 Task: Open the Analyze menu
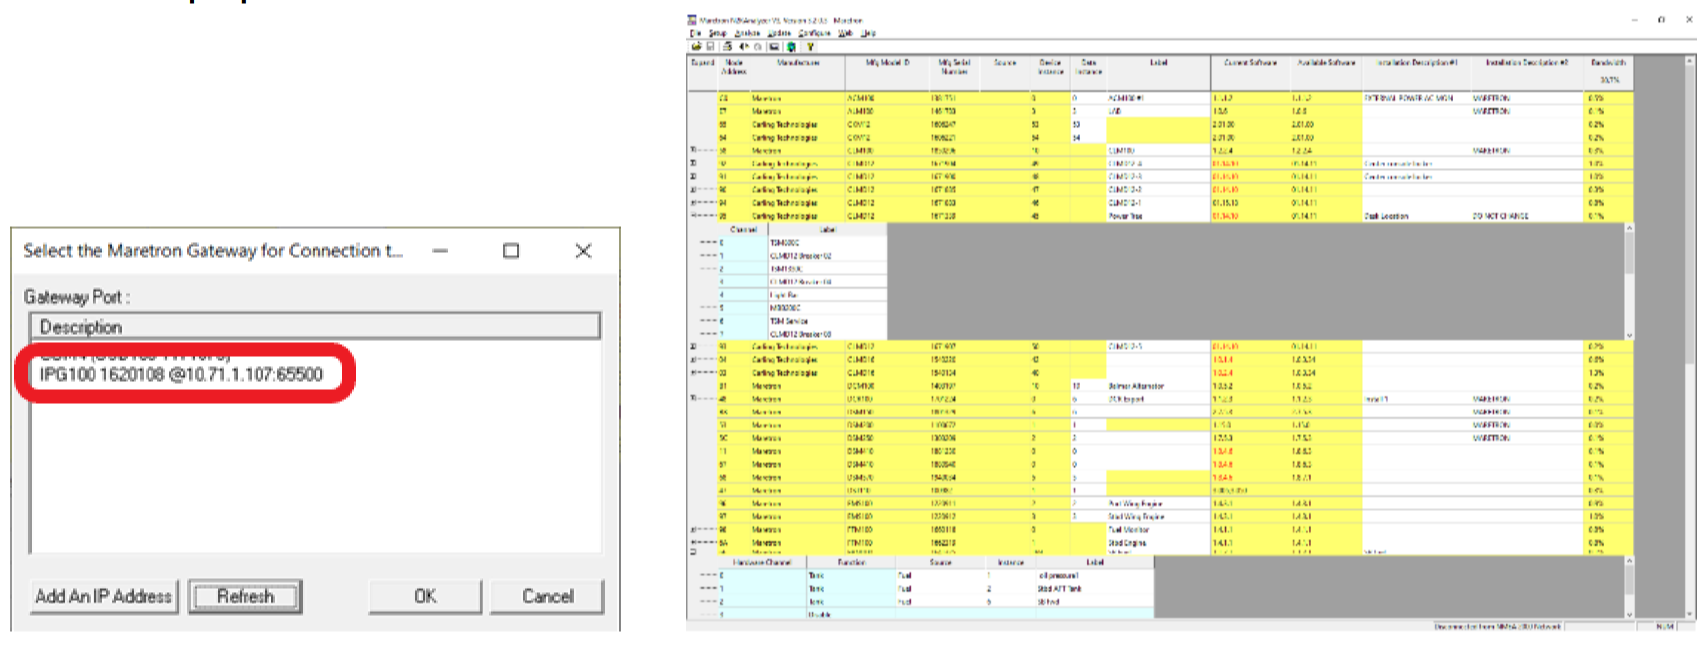pyautogui.click(x=747, y=33)
